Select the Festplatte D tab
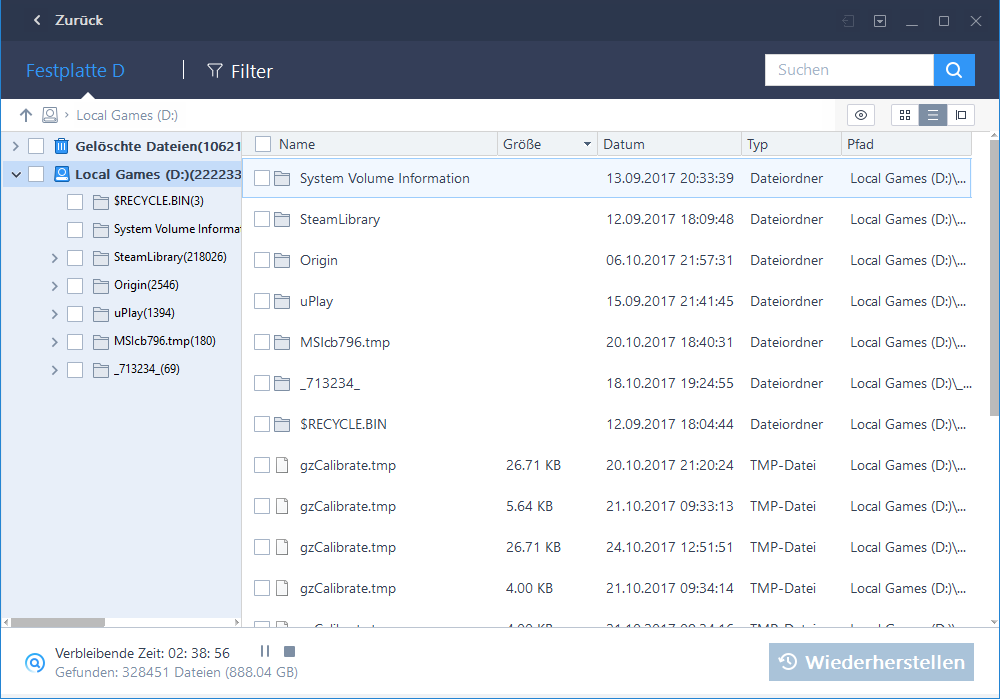Screen dimensions: 1000x699 point(75,71)
